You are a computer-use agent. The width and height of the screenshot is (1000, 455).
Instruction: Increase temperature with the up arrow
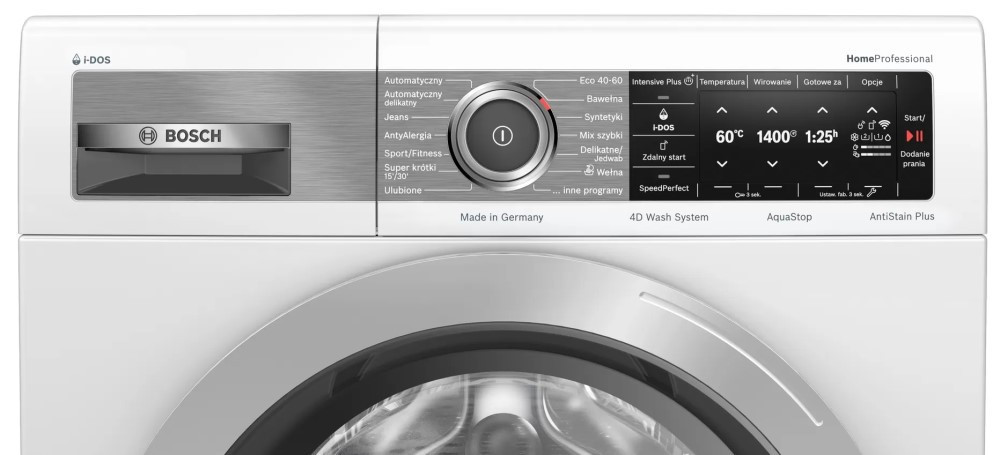[x=722, y=109]
